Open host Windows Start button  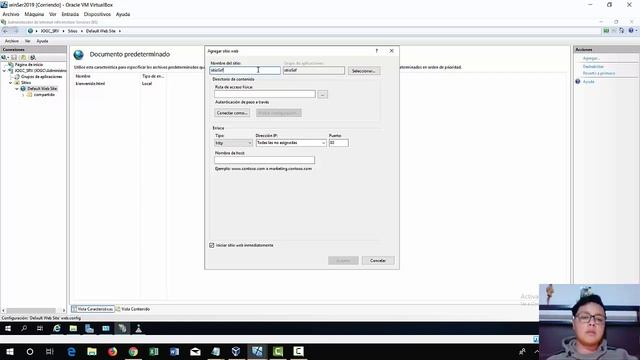pyautogui.click(x=10, y=351)
